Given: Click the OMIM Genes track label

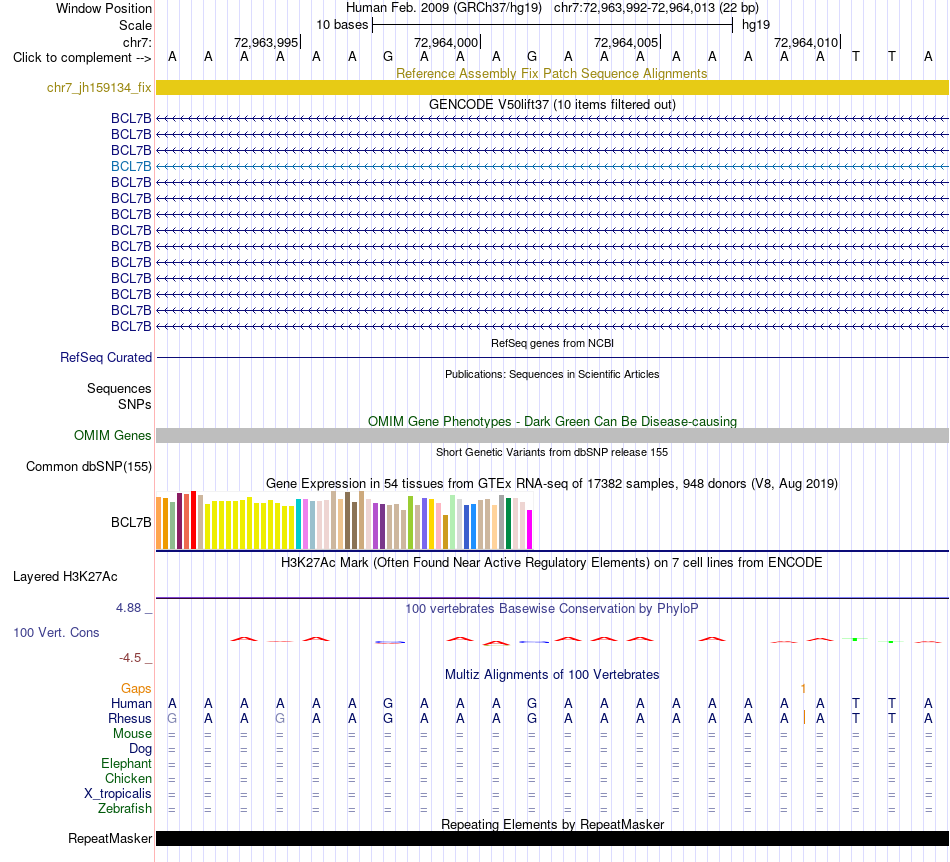Looking at the screenshot, I should pyautogui.click(x=112, y=435).
